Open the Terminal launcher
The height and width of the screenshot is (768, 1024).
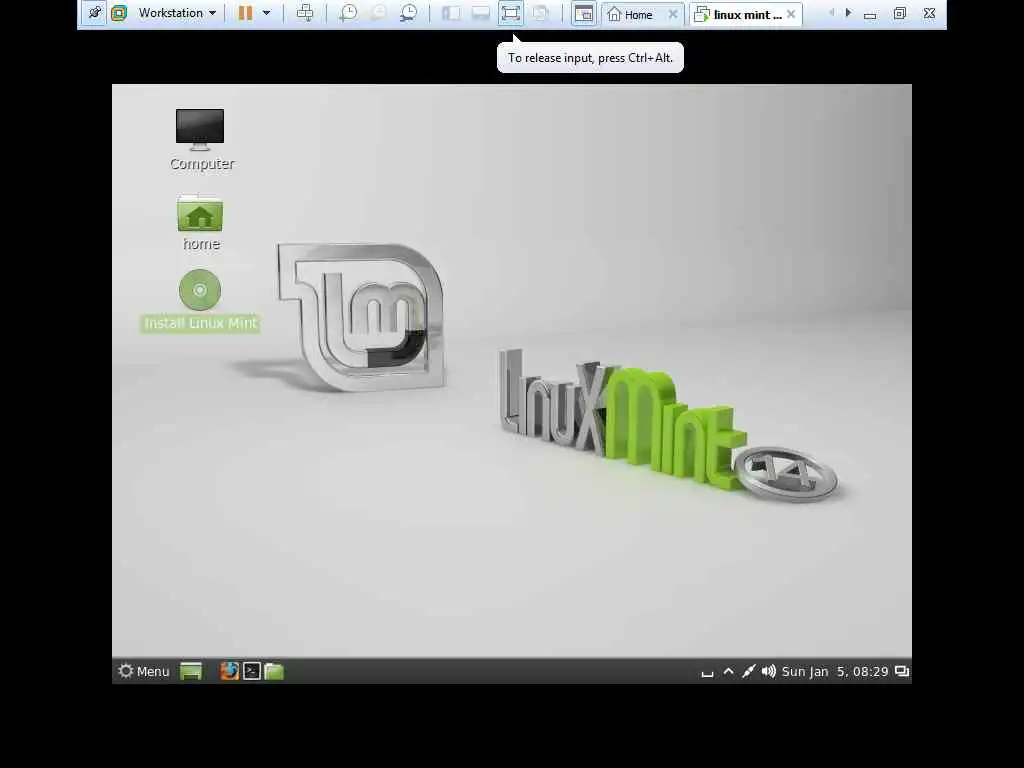click(252, 671)
